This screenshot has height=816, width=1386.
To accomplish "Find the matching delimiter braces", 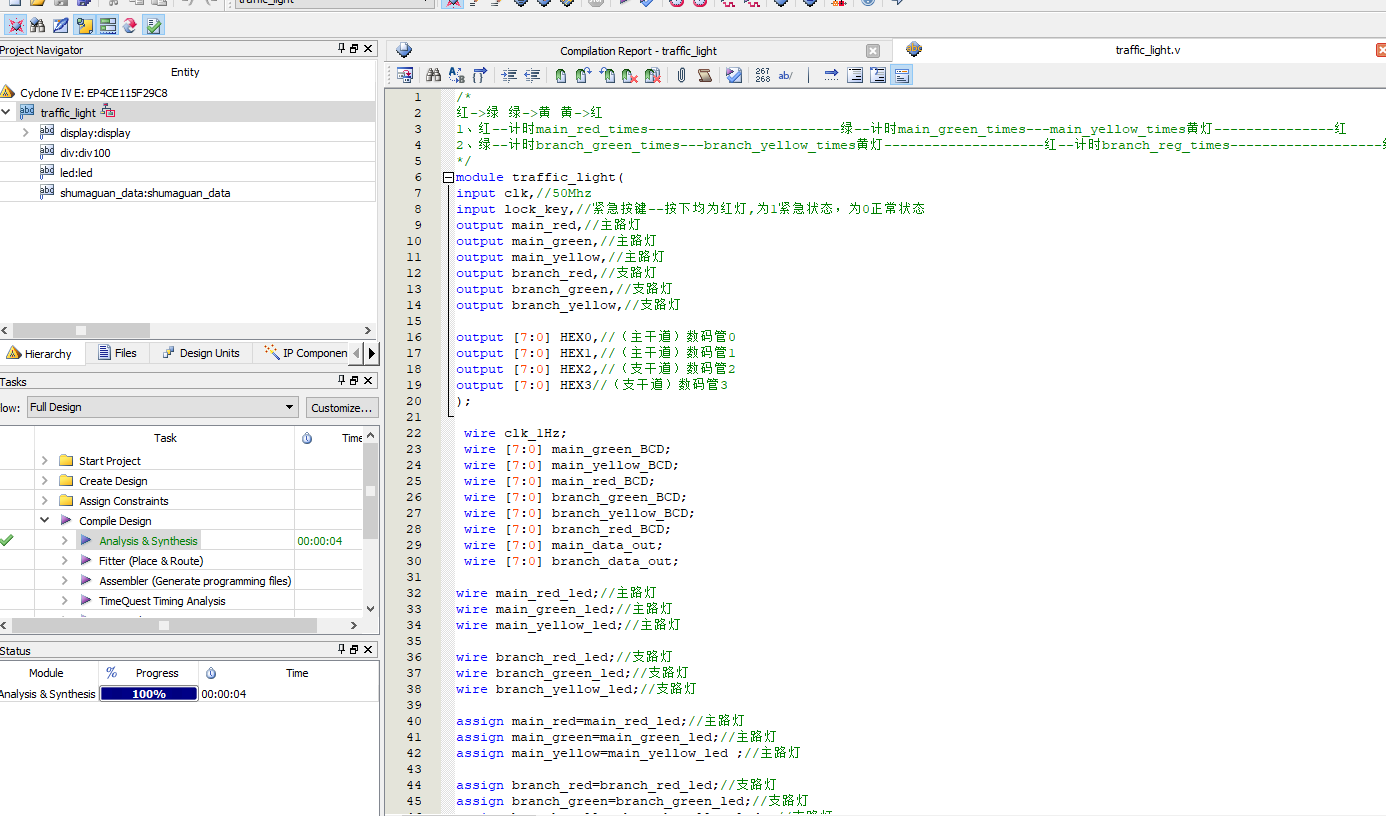I will click(480, 75).
